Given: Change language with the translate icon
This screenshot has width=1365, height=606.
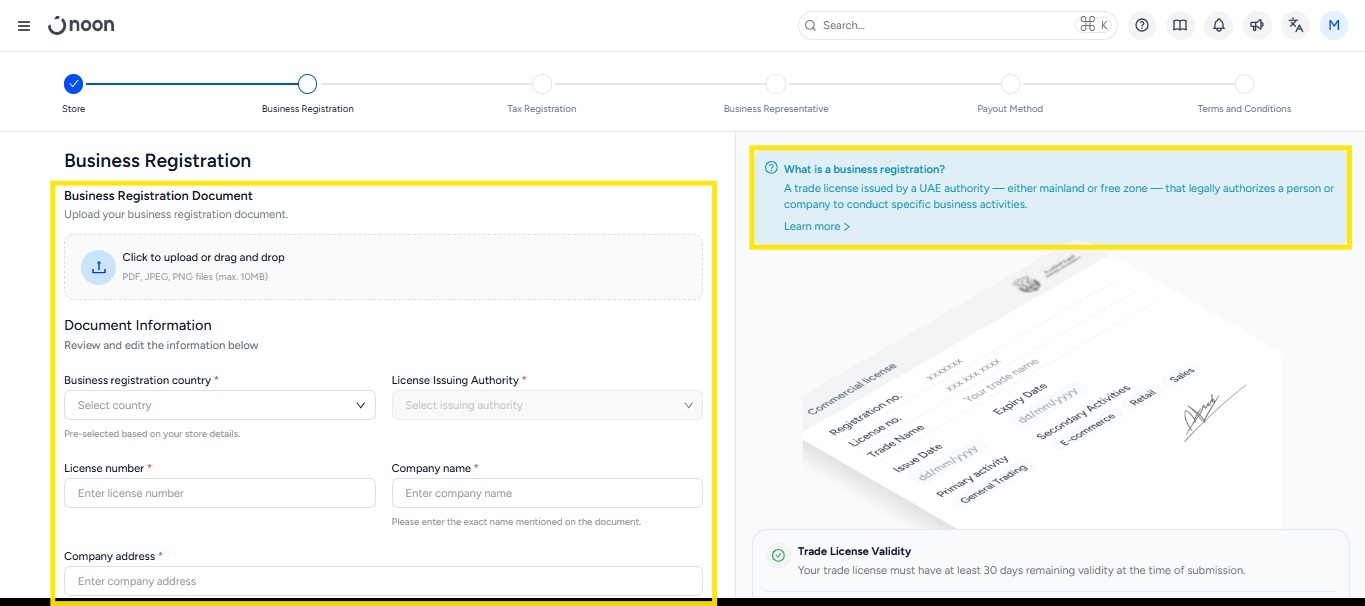Looking at the screenshot, I should coord(1296,26).
